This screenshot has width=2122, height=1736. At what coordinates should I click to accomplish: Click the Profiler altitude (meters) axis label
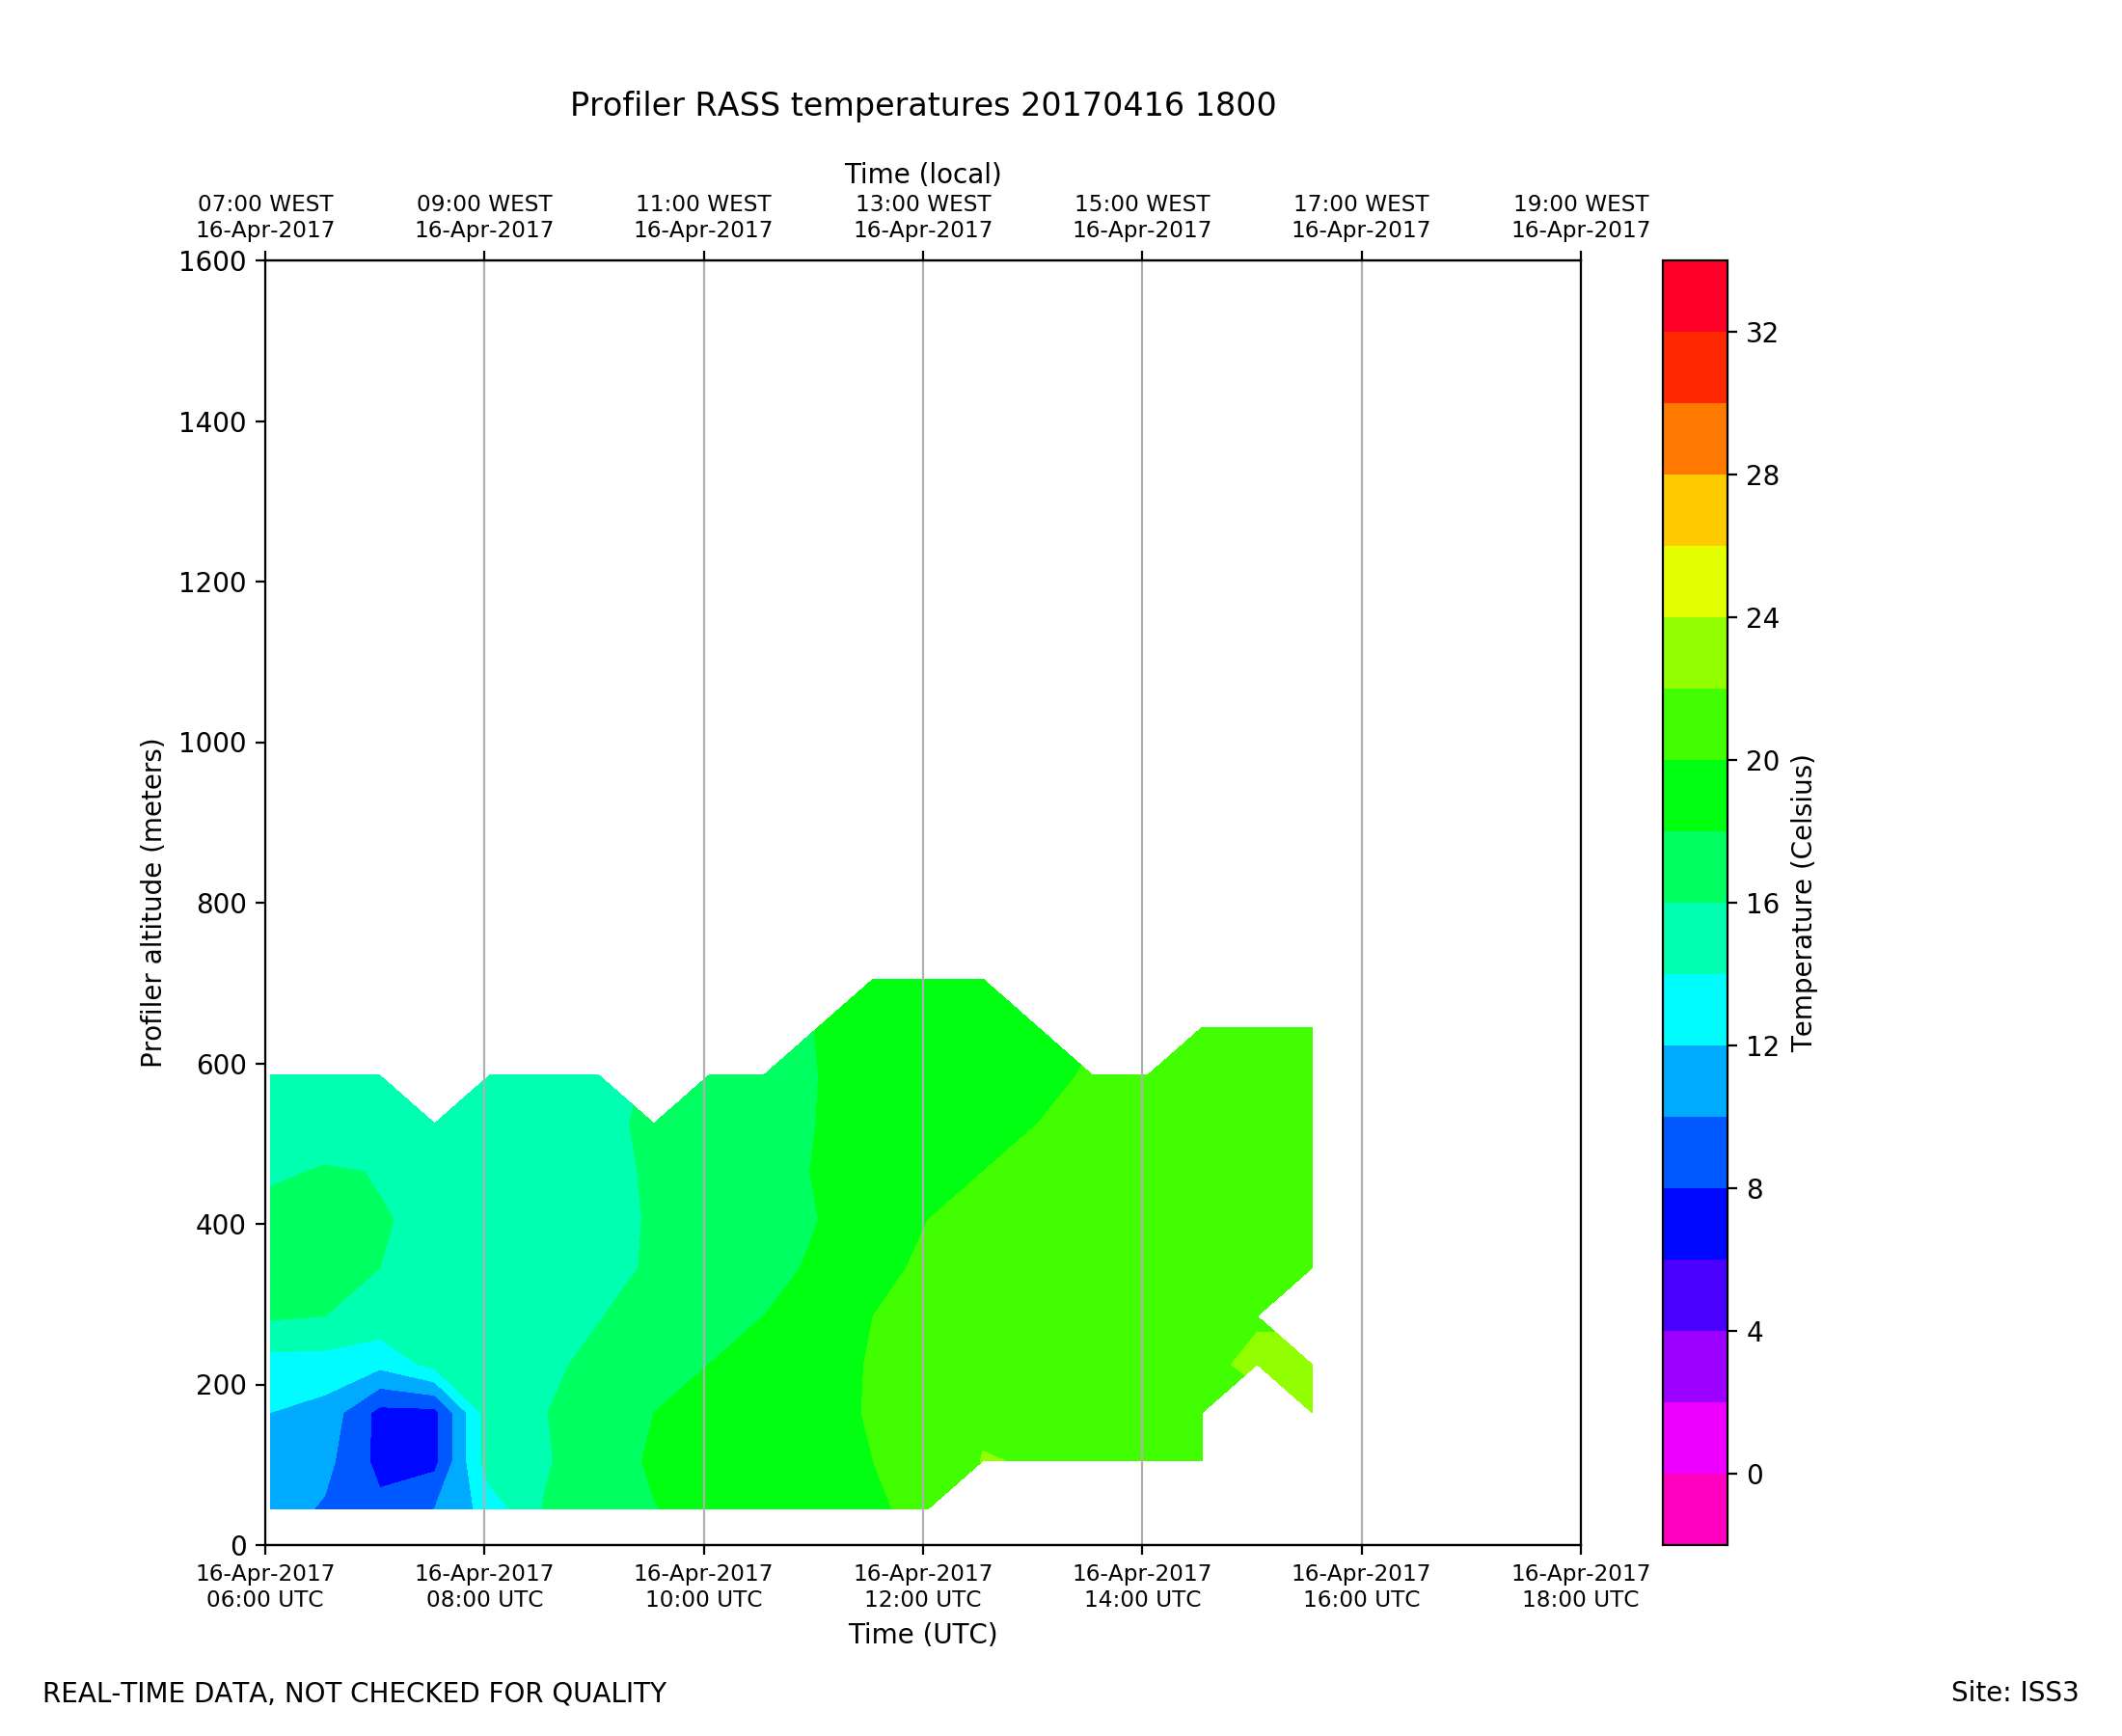151,903
